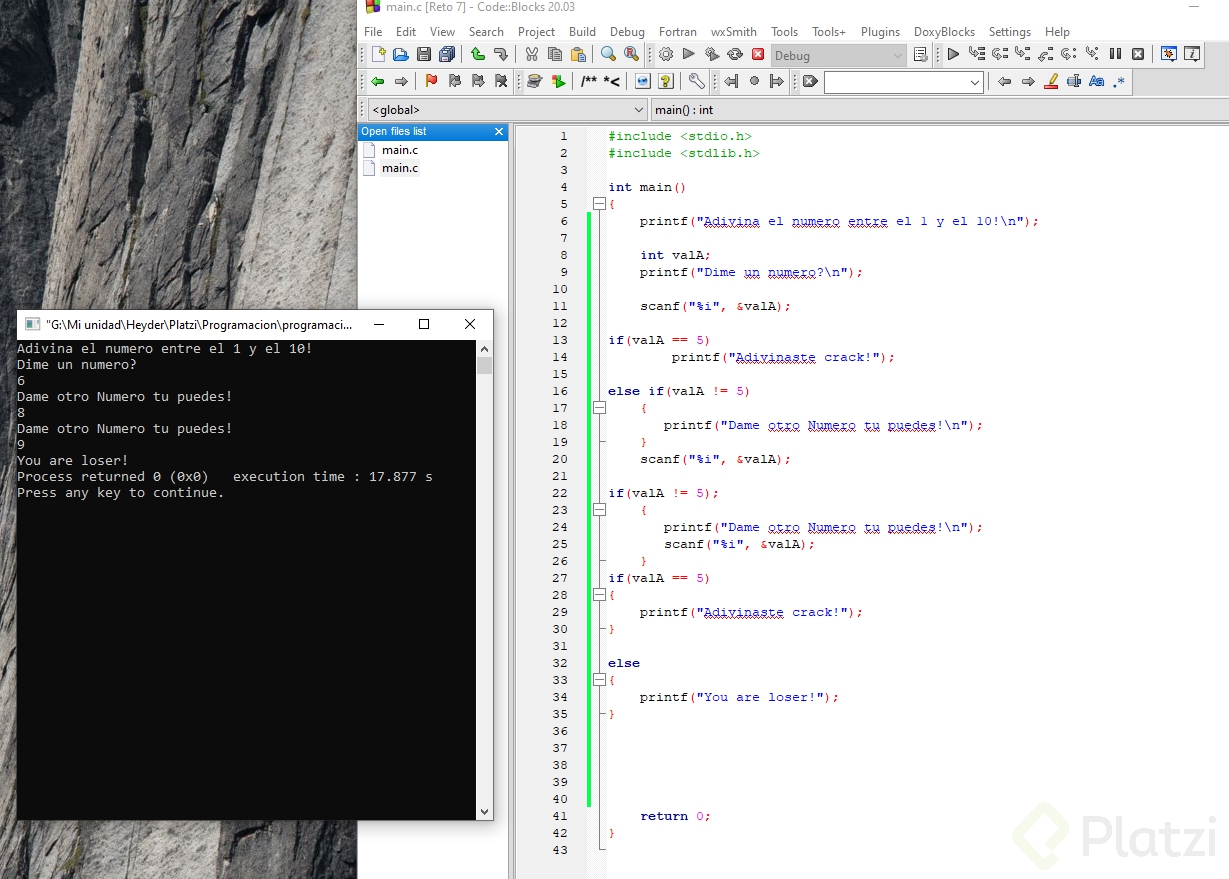Clear the incremental search text icon
The width and height of the screenshot is (1229, 879).
[x=810, y=82]
